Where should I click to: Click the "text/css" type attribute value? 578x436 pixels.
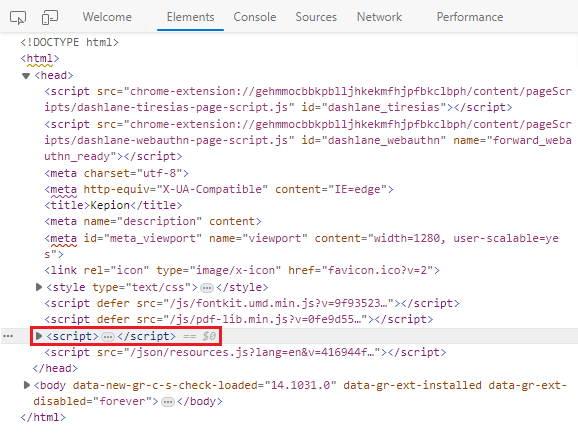tap(159, 287)
